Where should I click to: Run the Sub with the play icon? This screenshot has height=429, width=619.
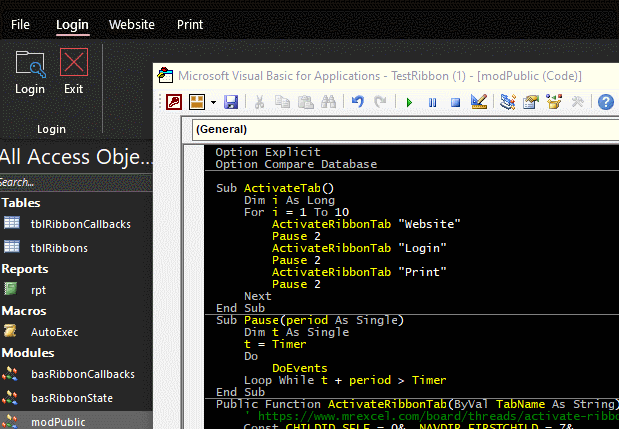(x=409, y=102)
